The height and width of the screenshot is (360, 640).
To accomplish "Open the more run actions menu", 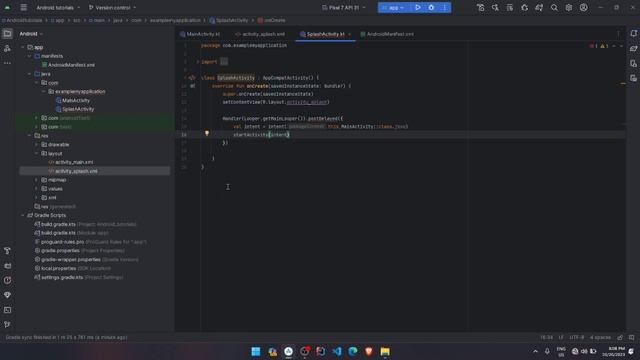I will (x=444, y=7).
